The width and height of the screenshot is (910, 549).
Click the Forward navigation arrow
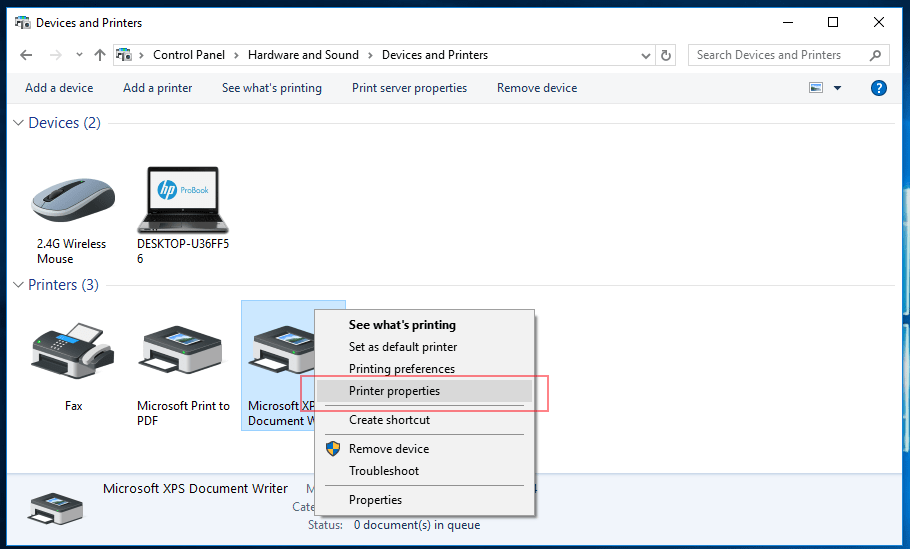click(56, 55)
